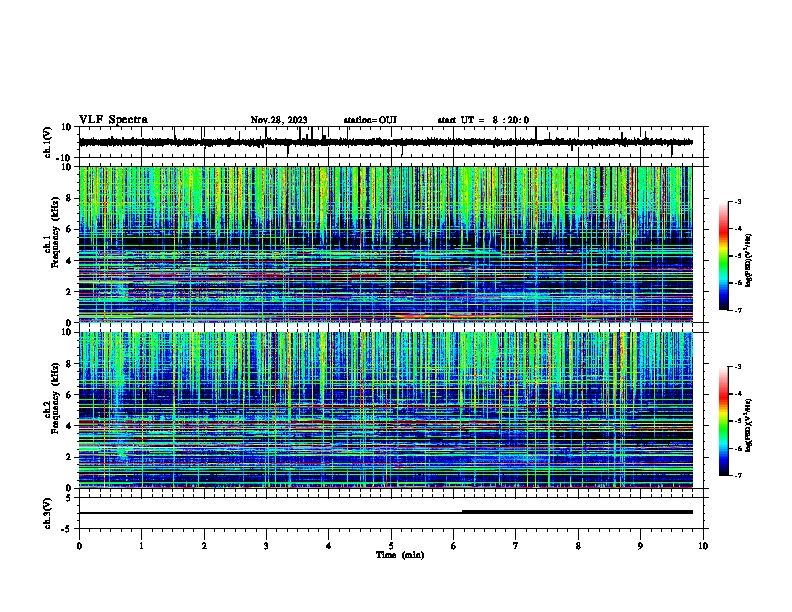
Task: Click inside the ch.1 spectrogram plot
Action: [386, 244]
